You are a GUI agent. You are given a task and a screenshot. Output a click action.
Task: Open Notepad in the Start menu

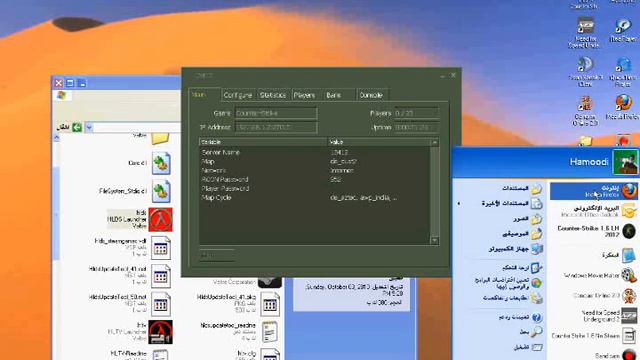594,255
